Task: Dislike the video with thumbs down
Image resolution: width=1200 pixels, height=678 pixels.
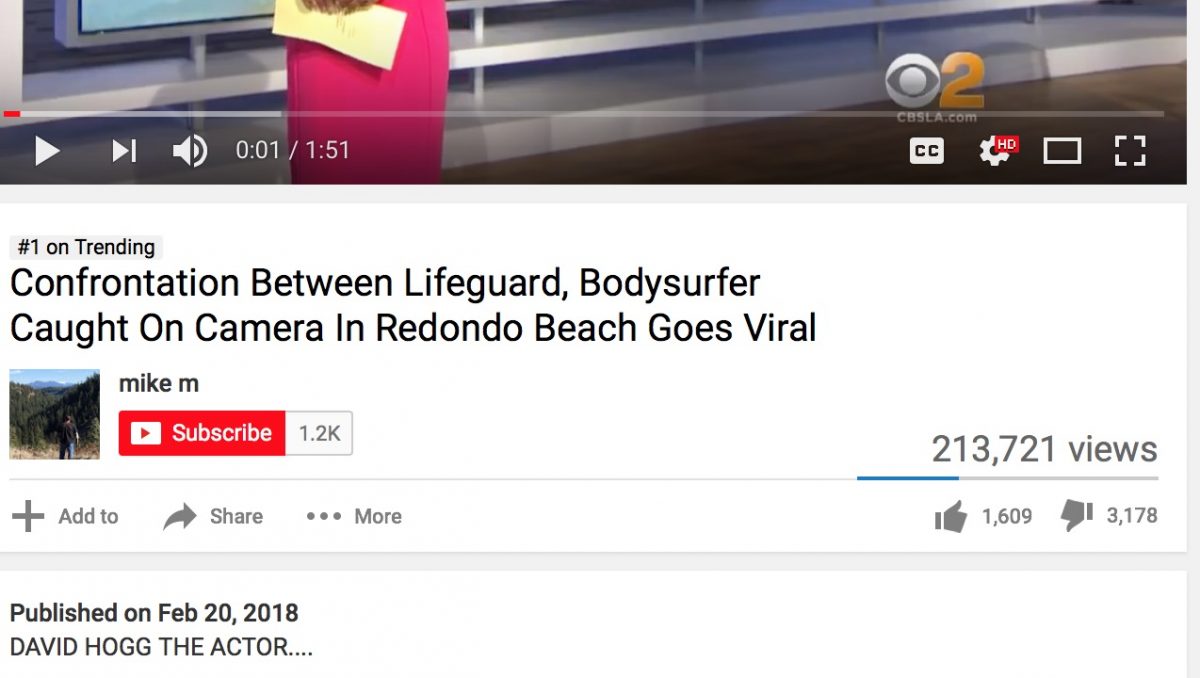Action: [1076, 515]
